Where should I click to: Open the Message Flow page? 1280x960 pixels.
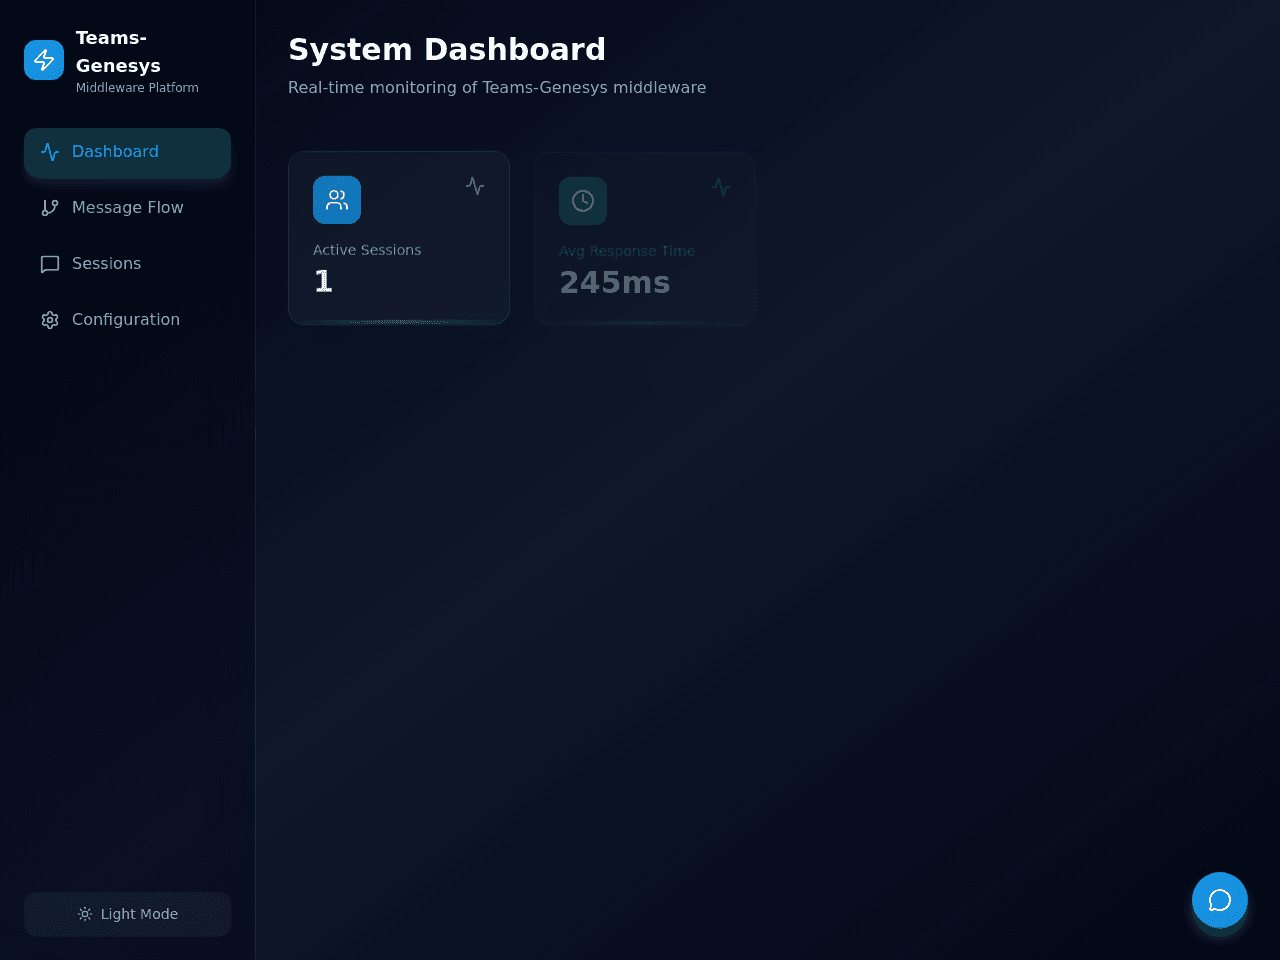[x=128, y=208]
